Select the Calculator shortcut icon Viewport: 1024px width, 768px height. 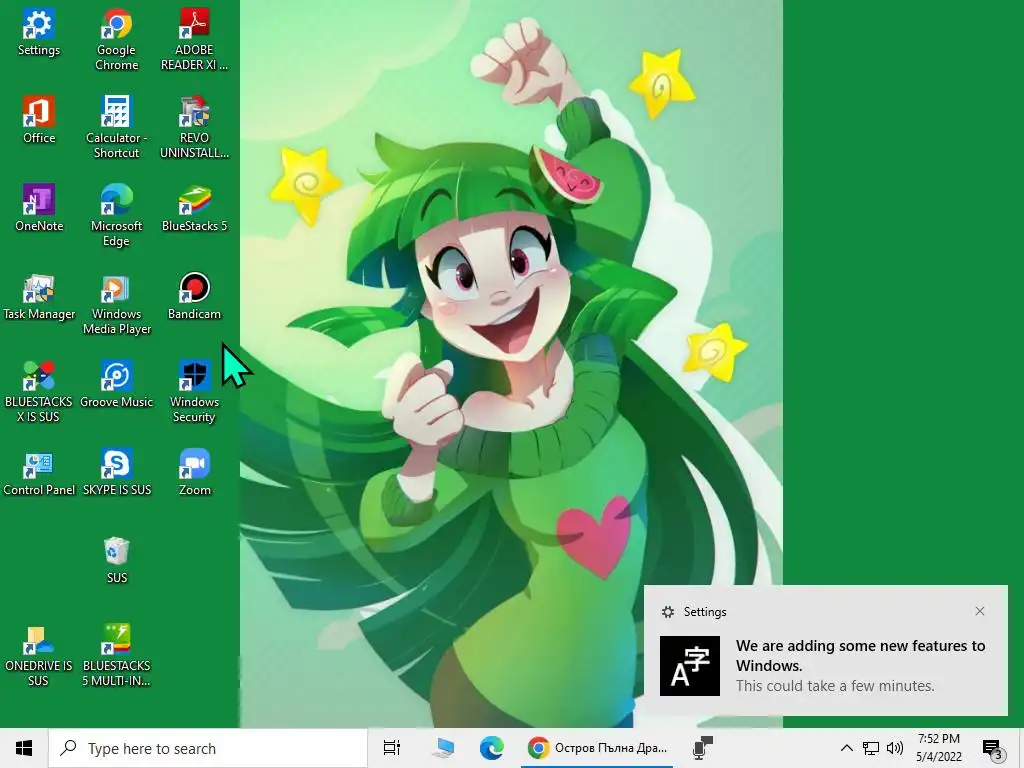116,127
